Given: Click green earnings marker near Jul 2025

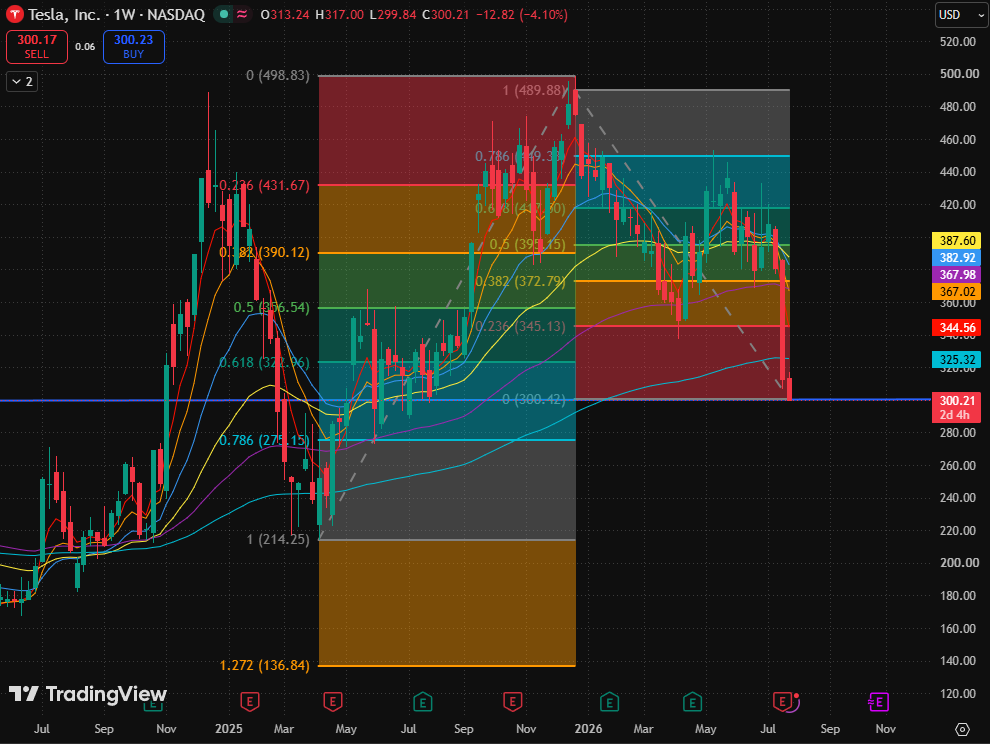Looking at the screenshot, I should [x=422, y=702].
